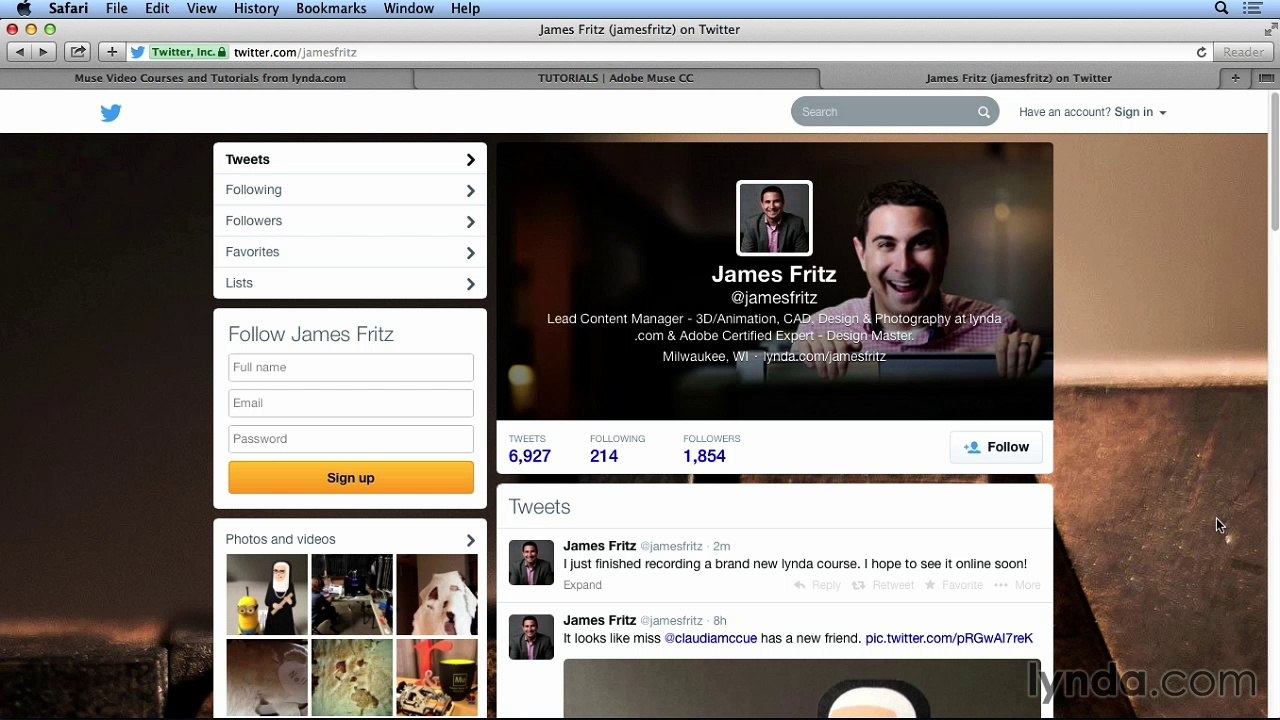1280x720 pixels.
Task: Open the yellow mug photo thumbnail
Action: [437, 679]
